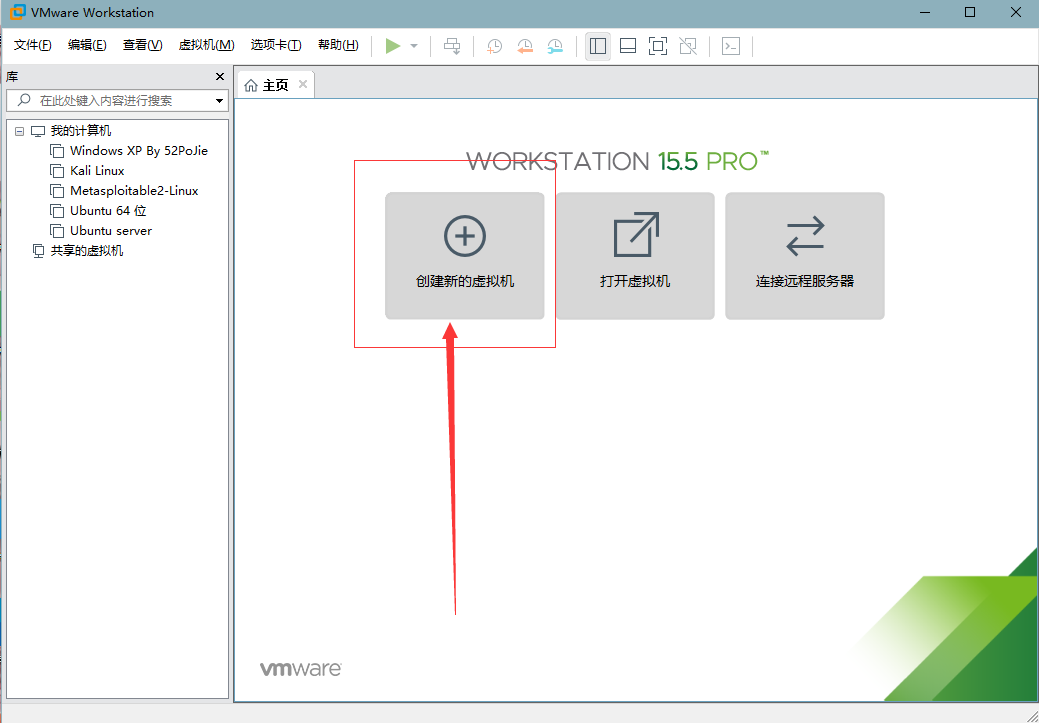Maximize the VMware Workstation window
Image resolution: width=1039 pixels, height=723 pixels.
[970, 12]
